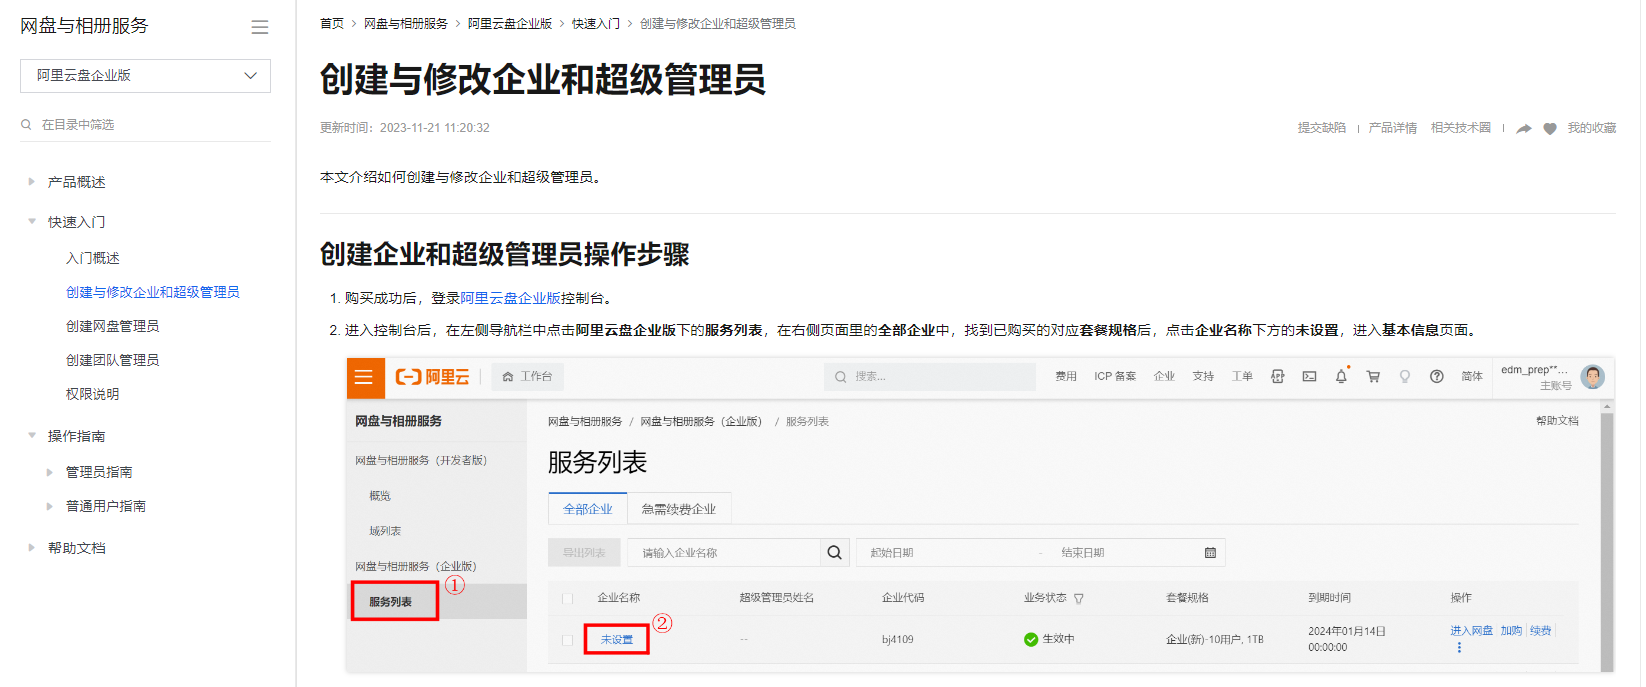Click 工单 in the console top menu
This screenshot has width=1646, height=687.
pos(1242,377)
